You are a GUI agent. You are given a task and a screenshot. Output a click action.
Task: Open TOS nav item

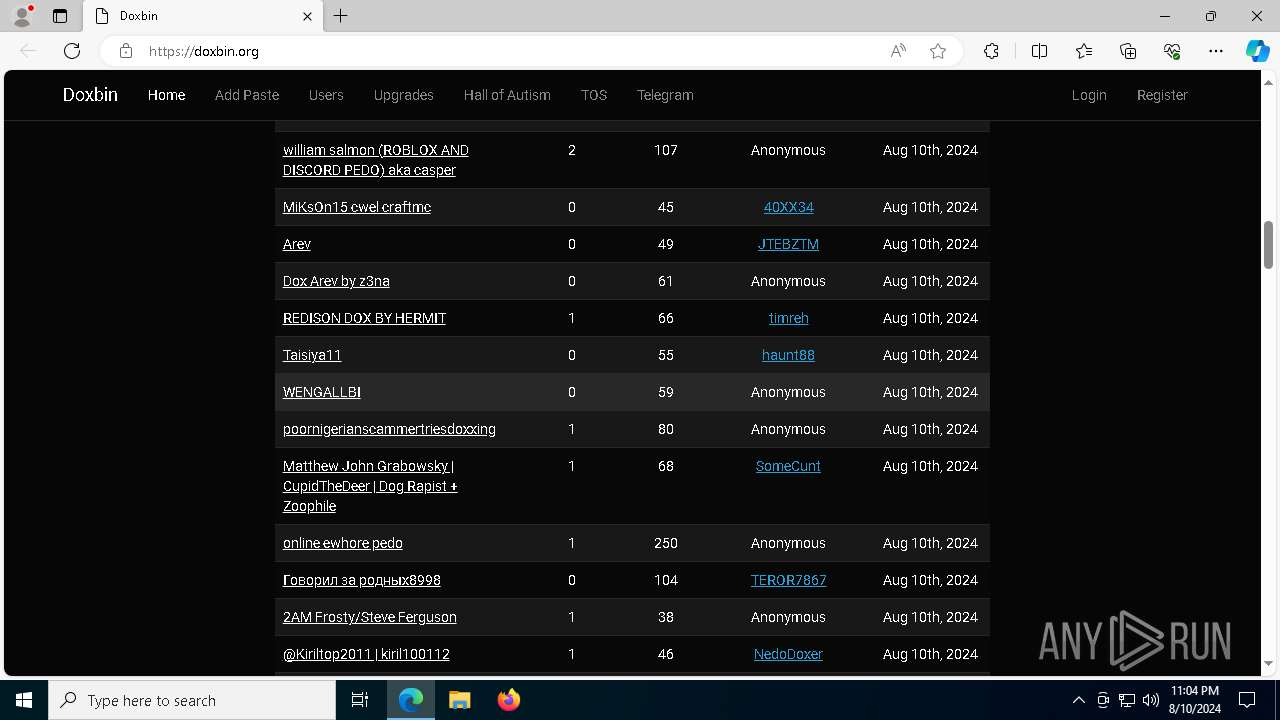tap(594, 95)
